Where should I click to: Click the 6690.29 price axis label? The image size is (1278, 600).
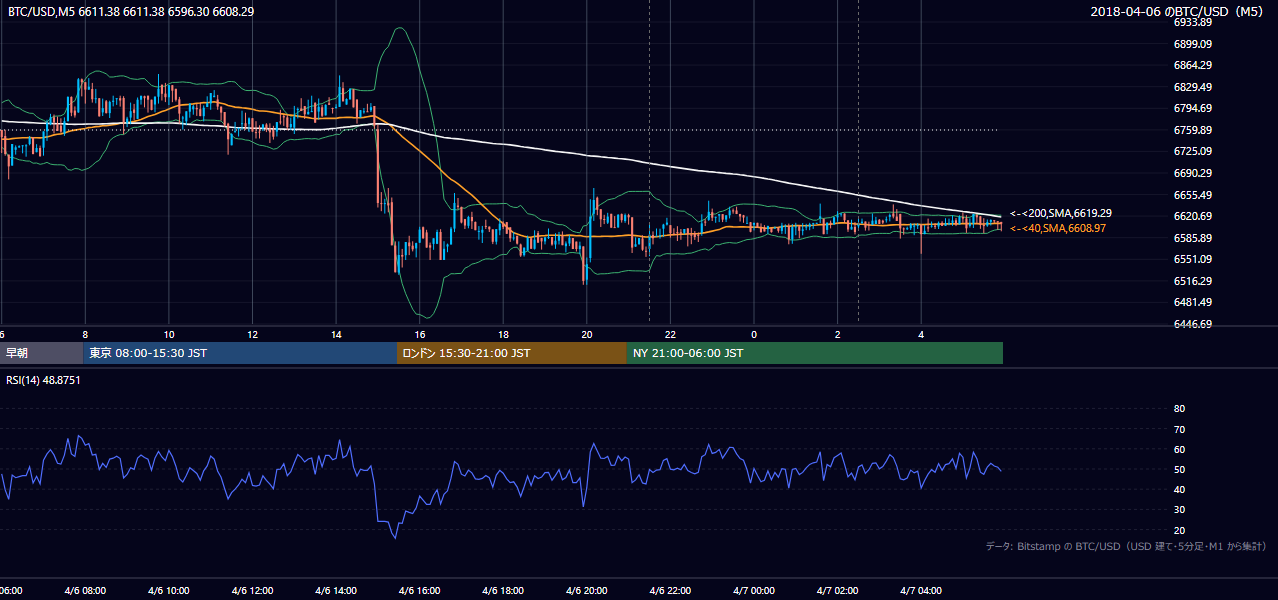[1193, 173]
